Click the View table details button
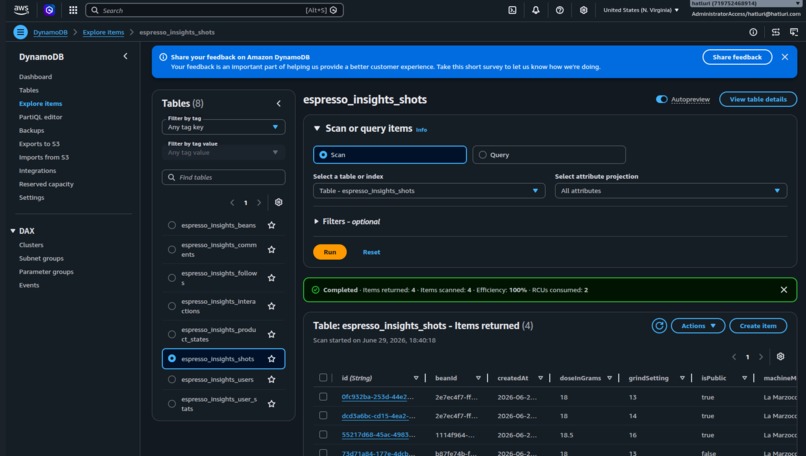 click(758, 99)
